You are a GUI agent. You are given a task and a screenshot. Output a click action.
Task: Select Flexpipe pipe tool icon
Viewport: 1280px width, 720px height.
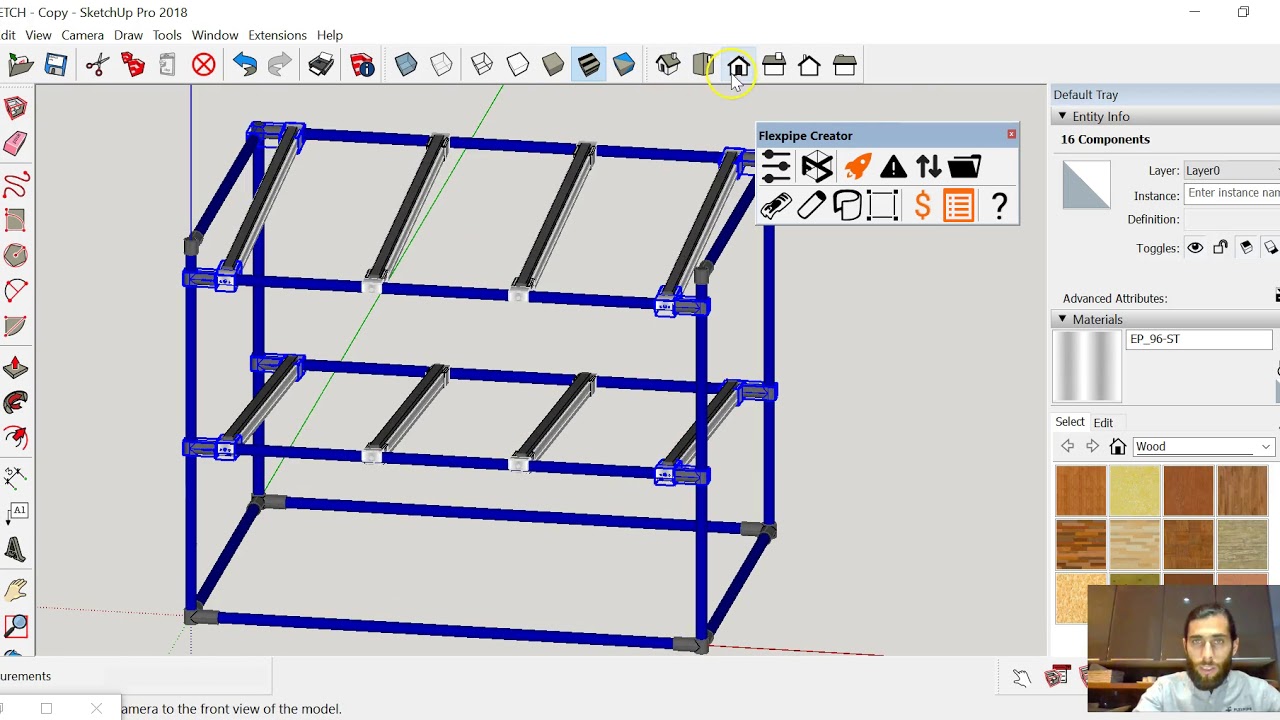tap(812, 207)
